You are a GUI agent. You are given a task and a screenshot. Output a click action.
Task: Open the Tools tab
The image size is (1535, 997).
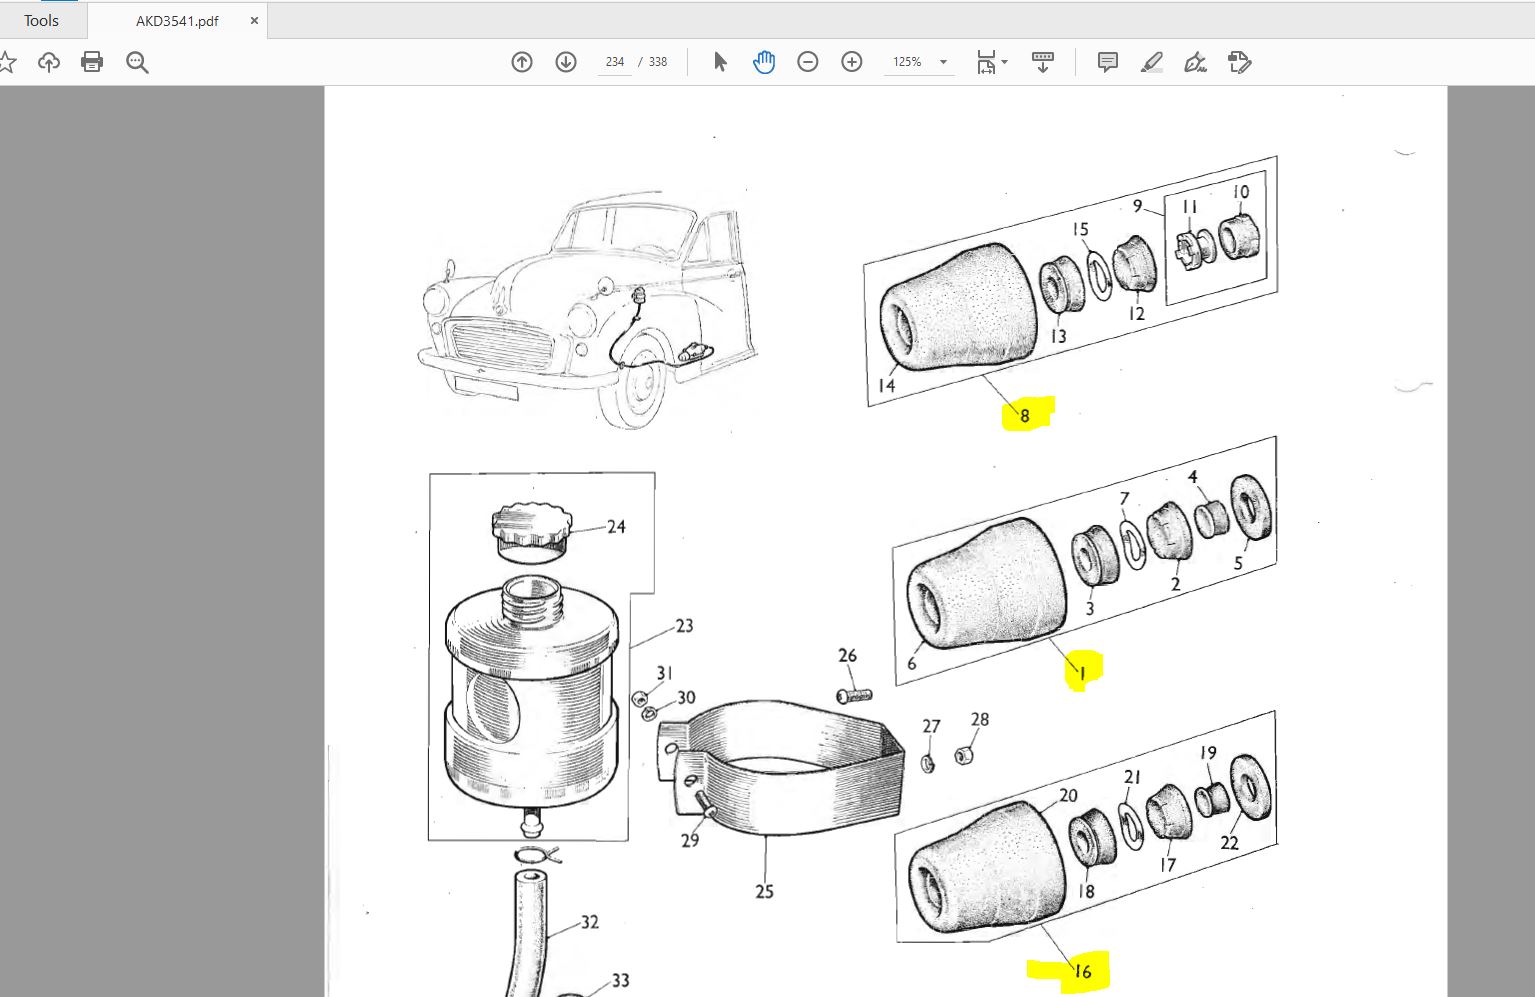[x=41, y=20]
